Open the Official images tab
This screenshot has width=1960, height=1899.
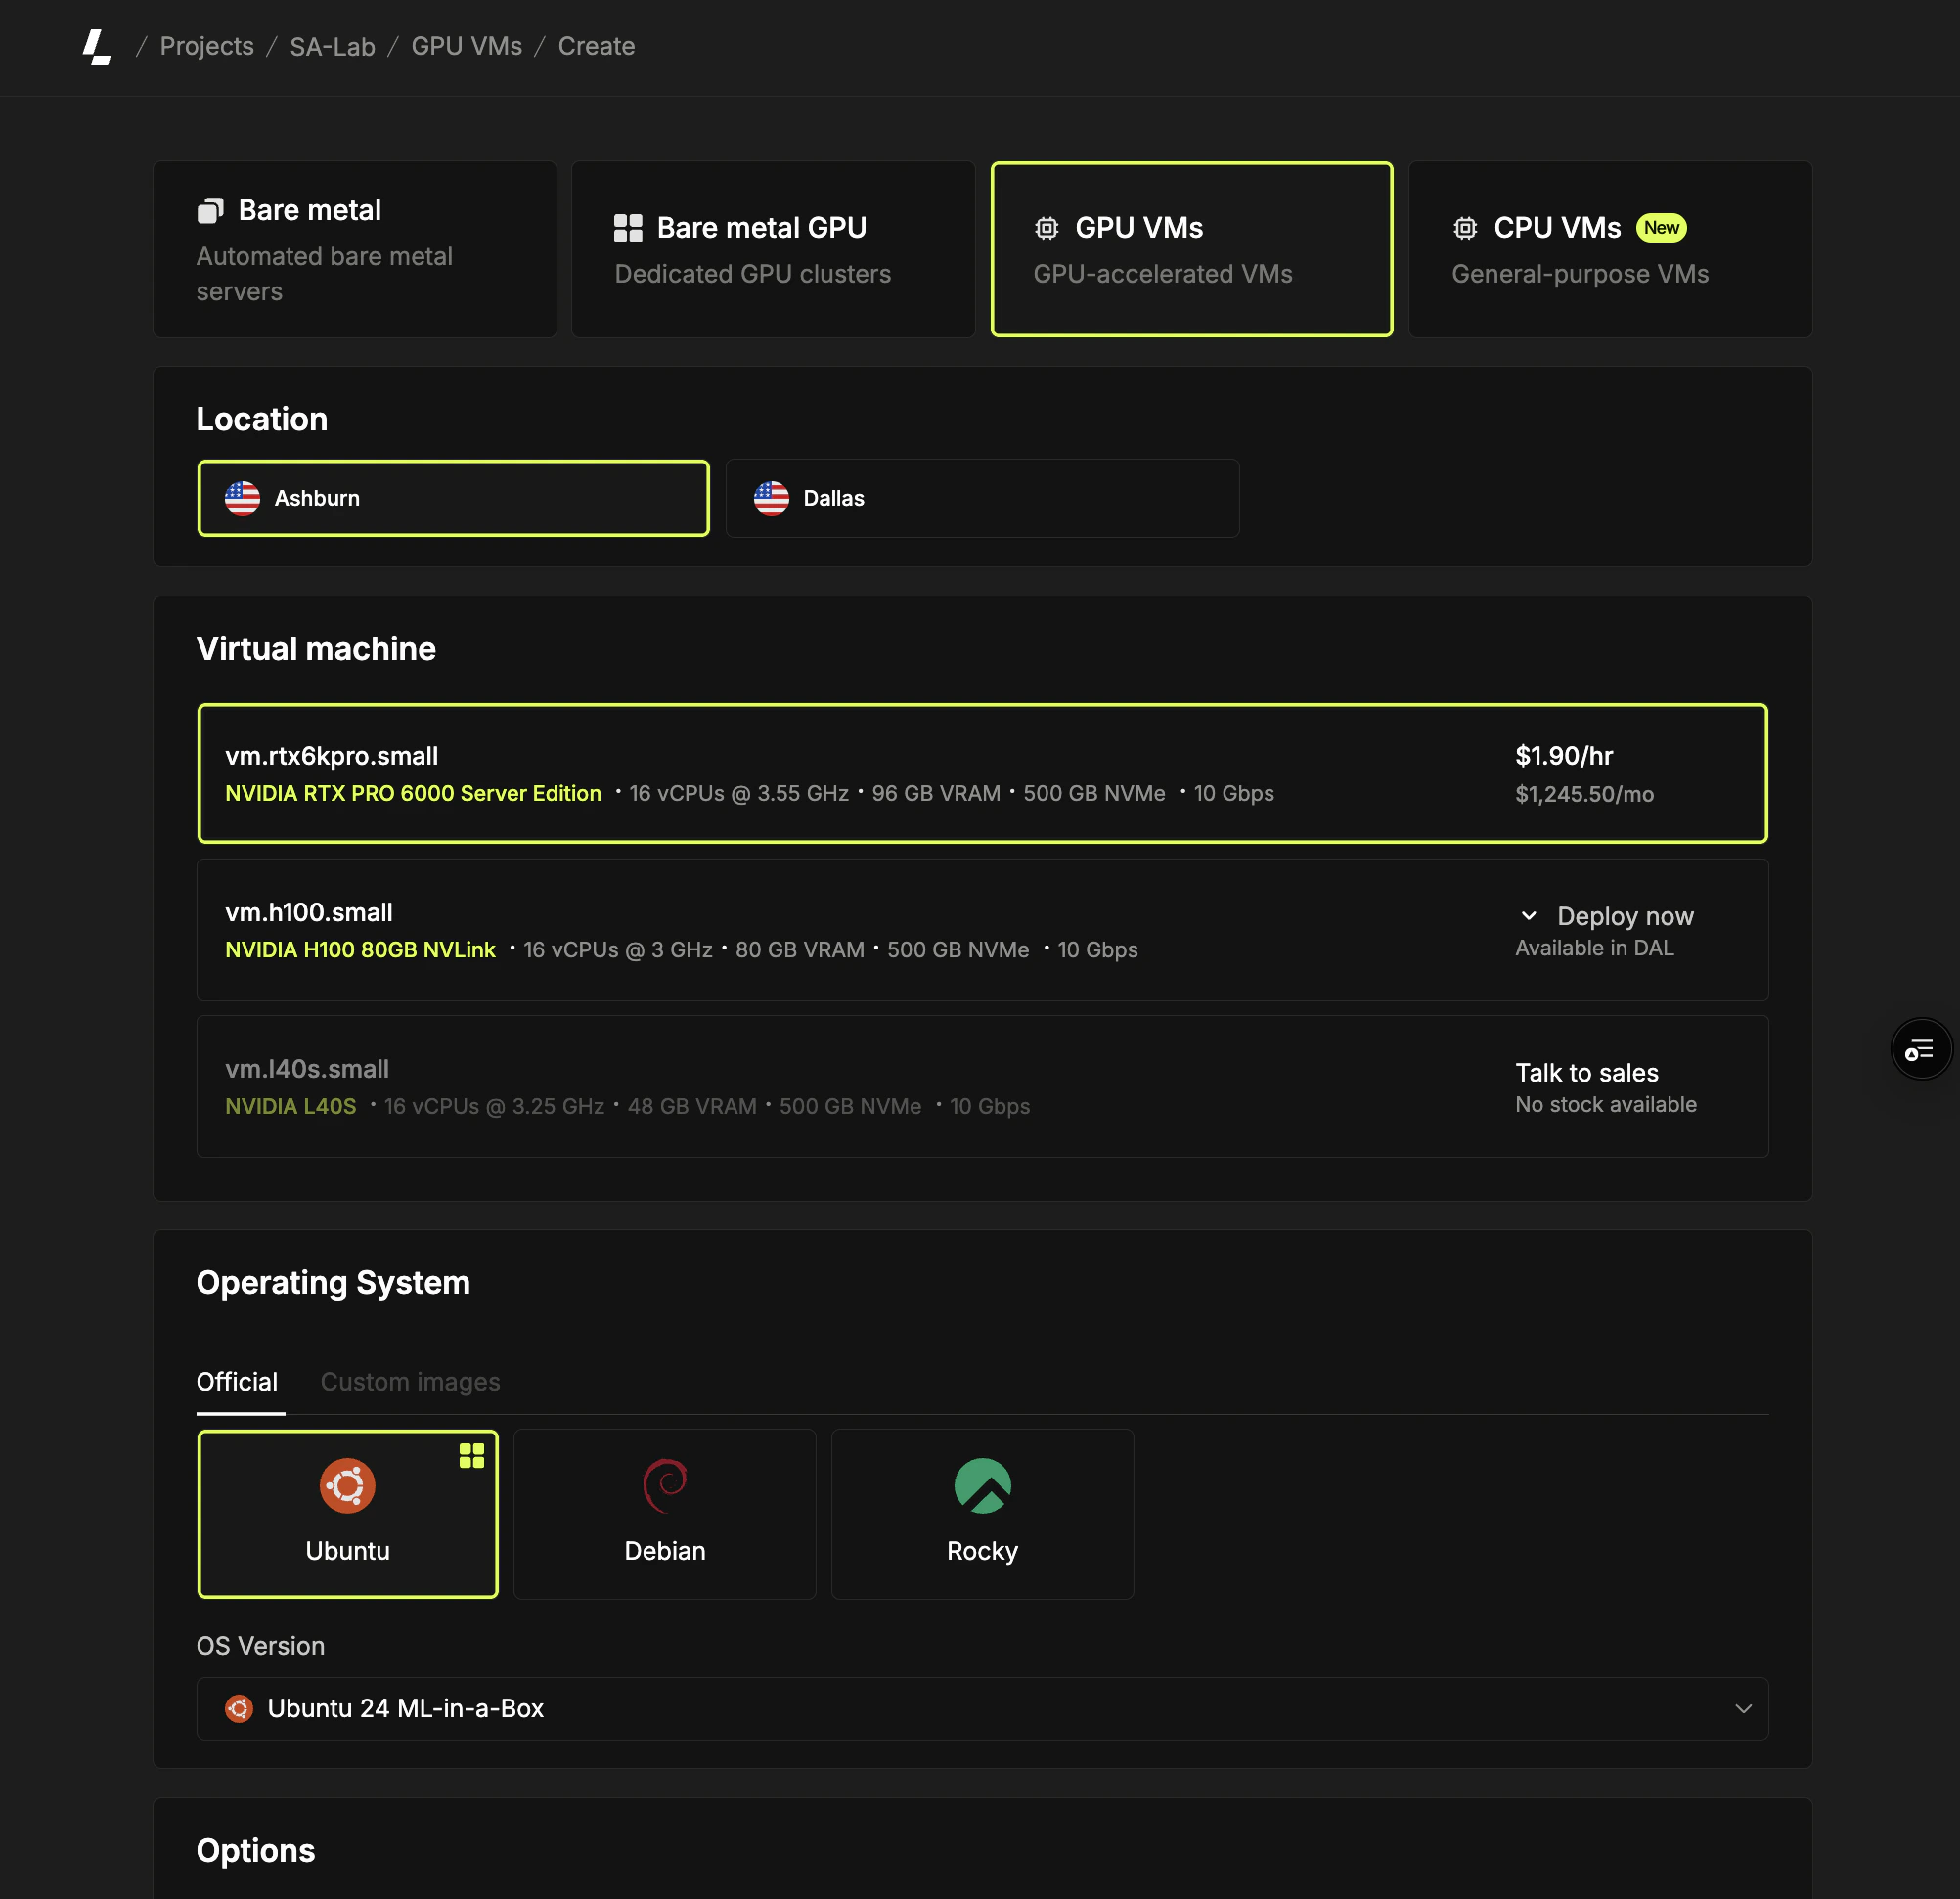pos(237,1381)
